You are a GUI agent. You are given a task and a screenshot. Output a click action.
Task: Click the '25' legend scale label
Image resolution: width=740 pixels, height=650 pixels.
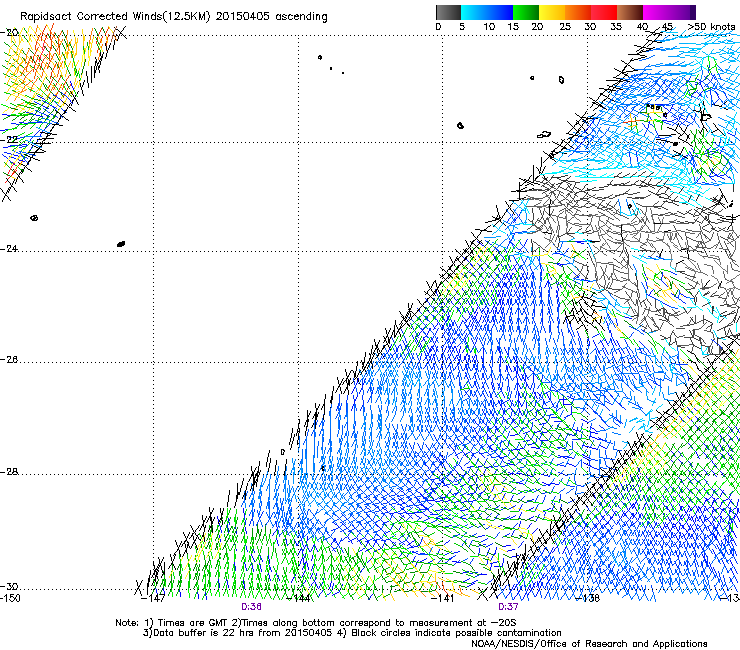[565, 27]
